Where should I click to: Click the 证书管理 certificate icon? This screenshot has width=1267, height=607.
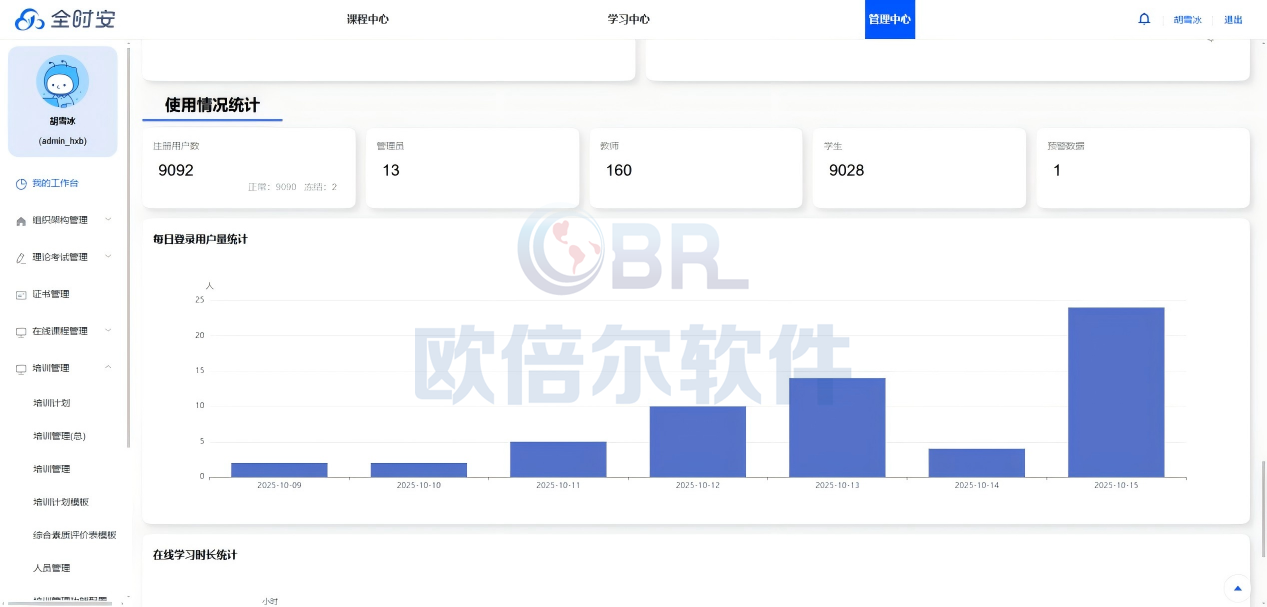[21, 295]
